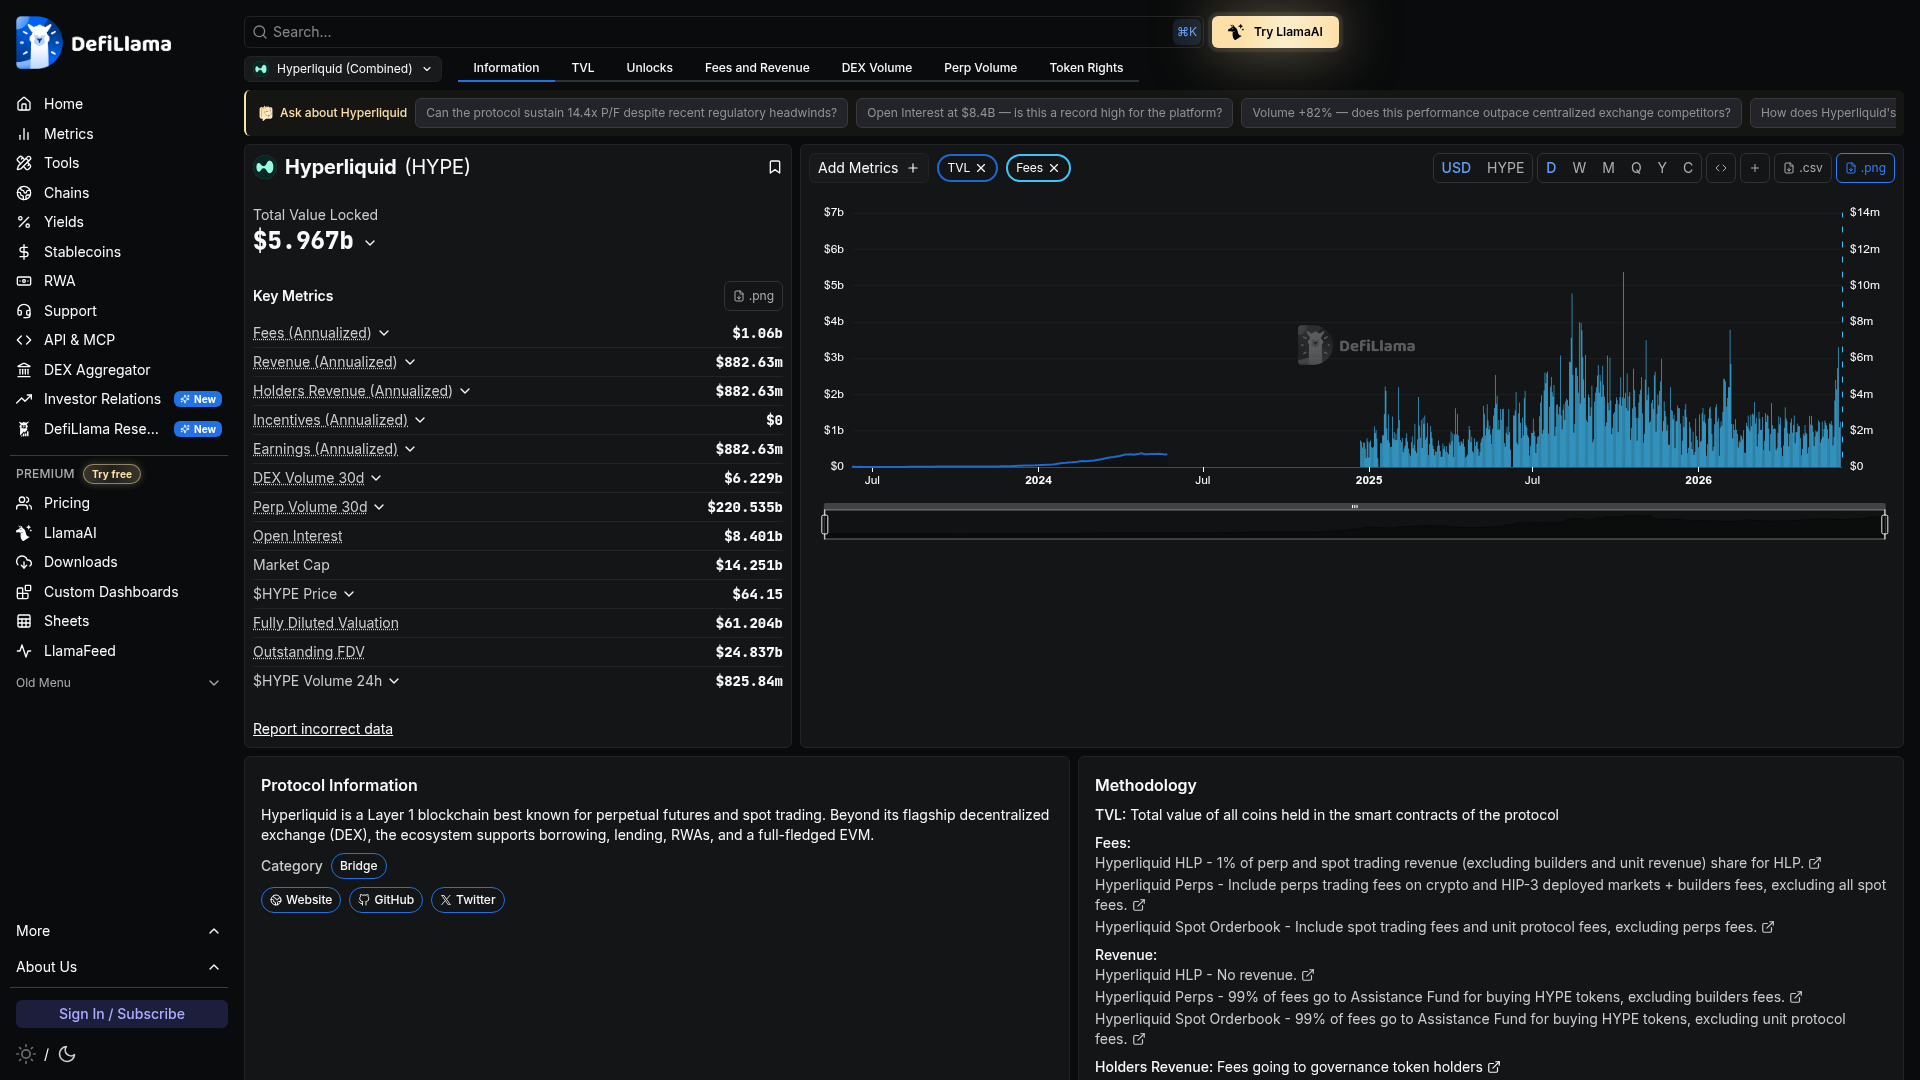Image resolution: width=1920 pixels, height=1080 pixels.
Task: Open Chains via its sidebar icon
Action: click(x=24, y=193)
